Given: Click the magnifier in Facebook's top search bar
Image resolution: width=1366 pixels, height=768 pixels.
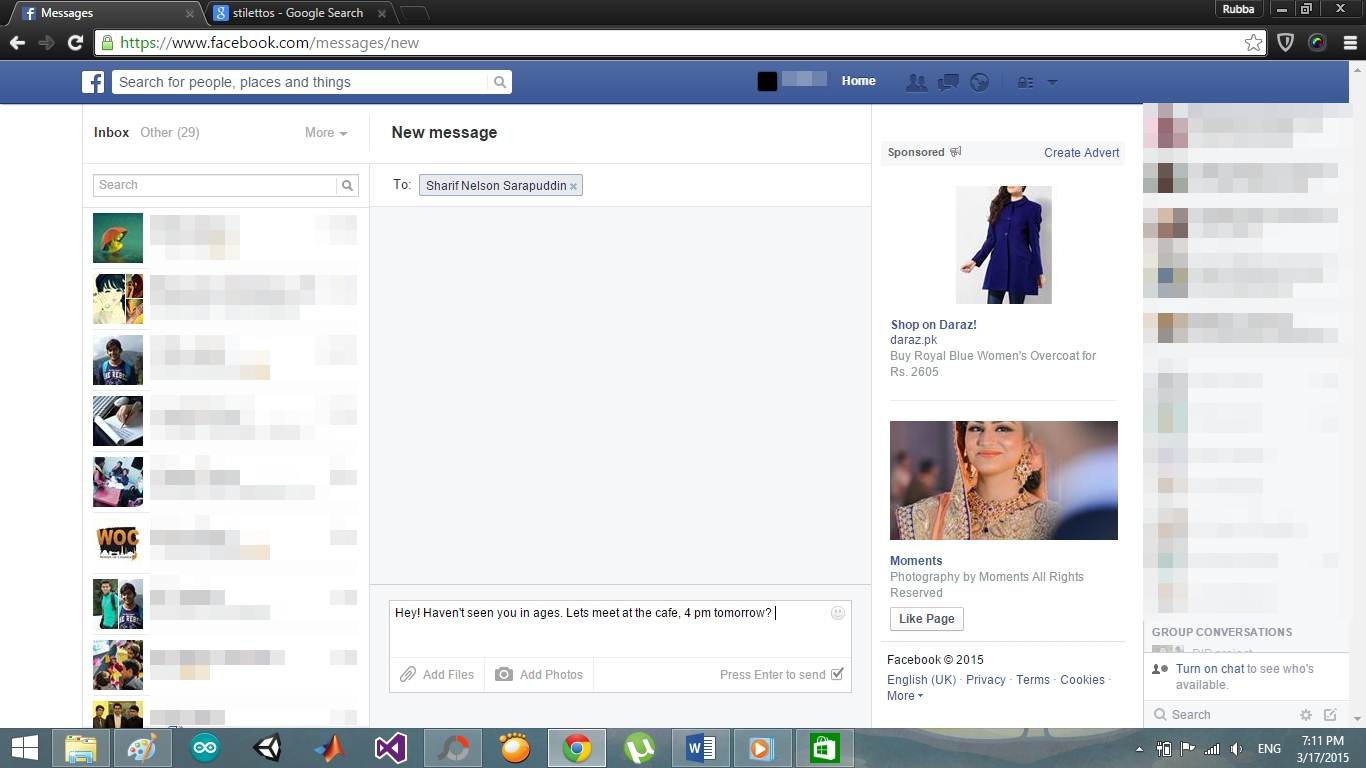Looking at the screenshot, I should (x=500, y=82).
